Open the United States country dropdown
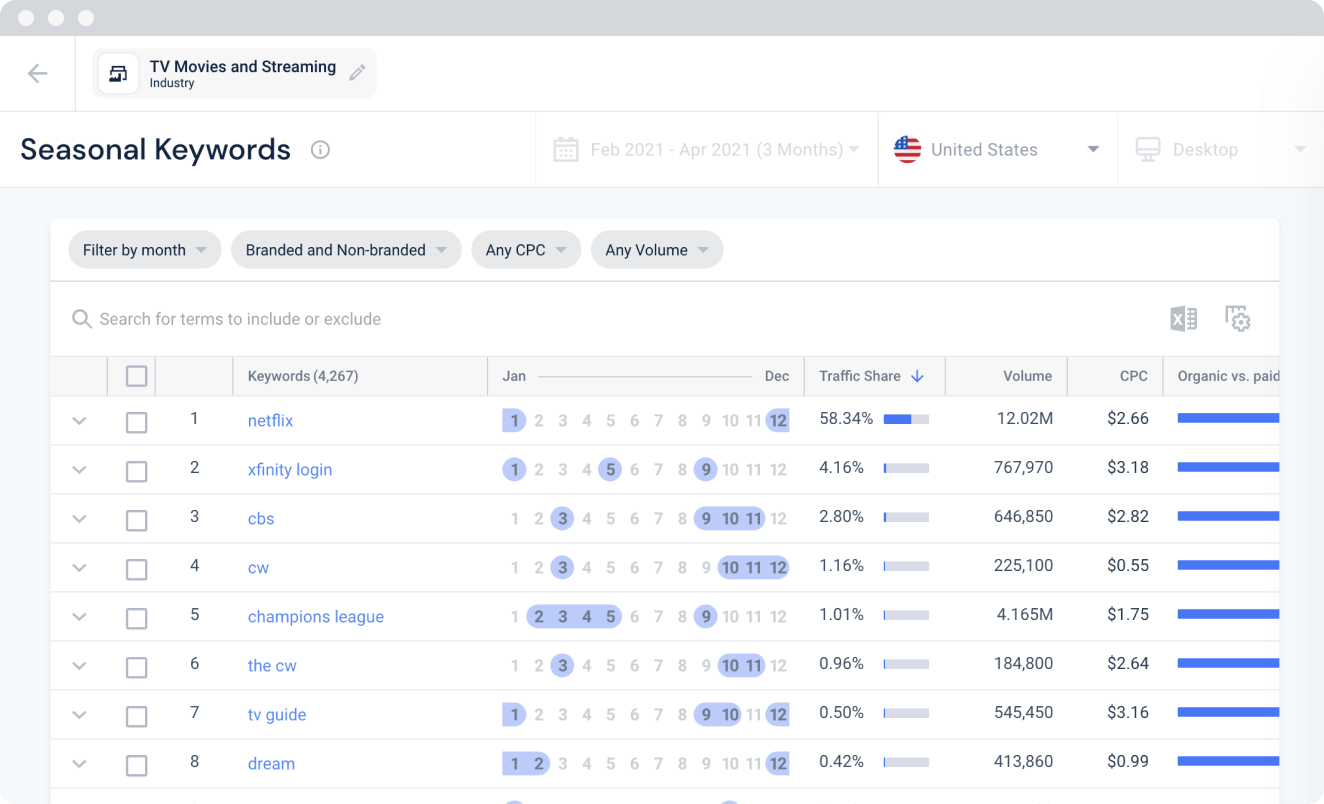The width and height of the screenshot is (1324, 804). [997, 150]
